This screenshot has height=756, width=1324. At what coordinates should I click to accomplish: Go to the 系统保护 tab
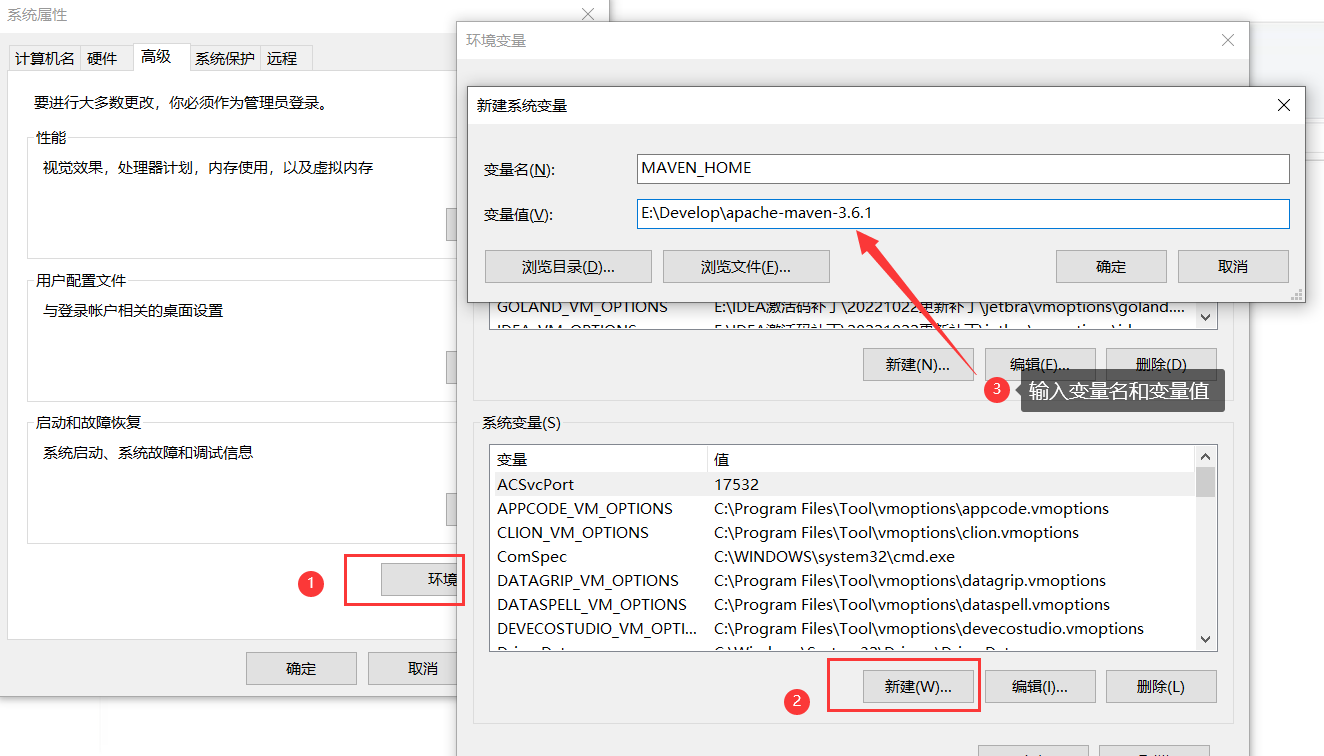point(225,58)
